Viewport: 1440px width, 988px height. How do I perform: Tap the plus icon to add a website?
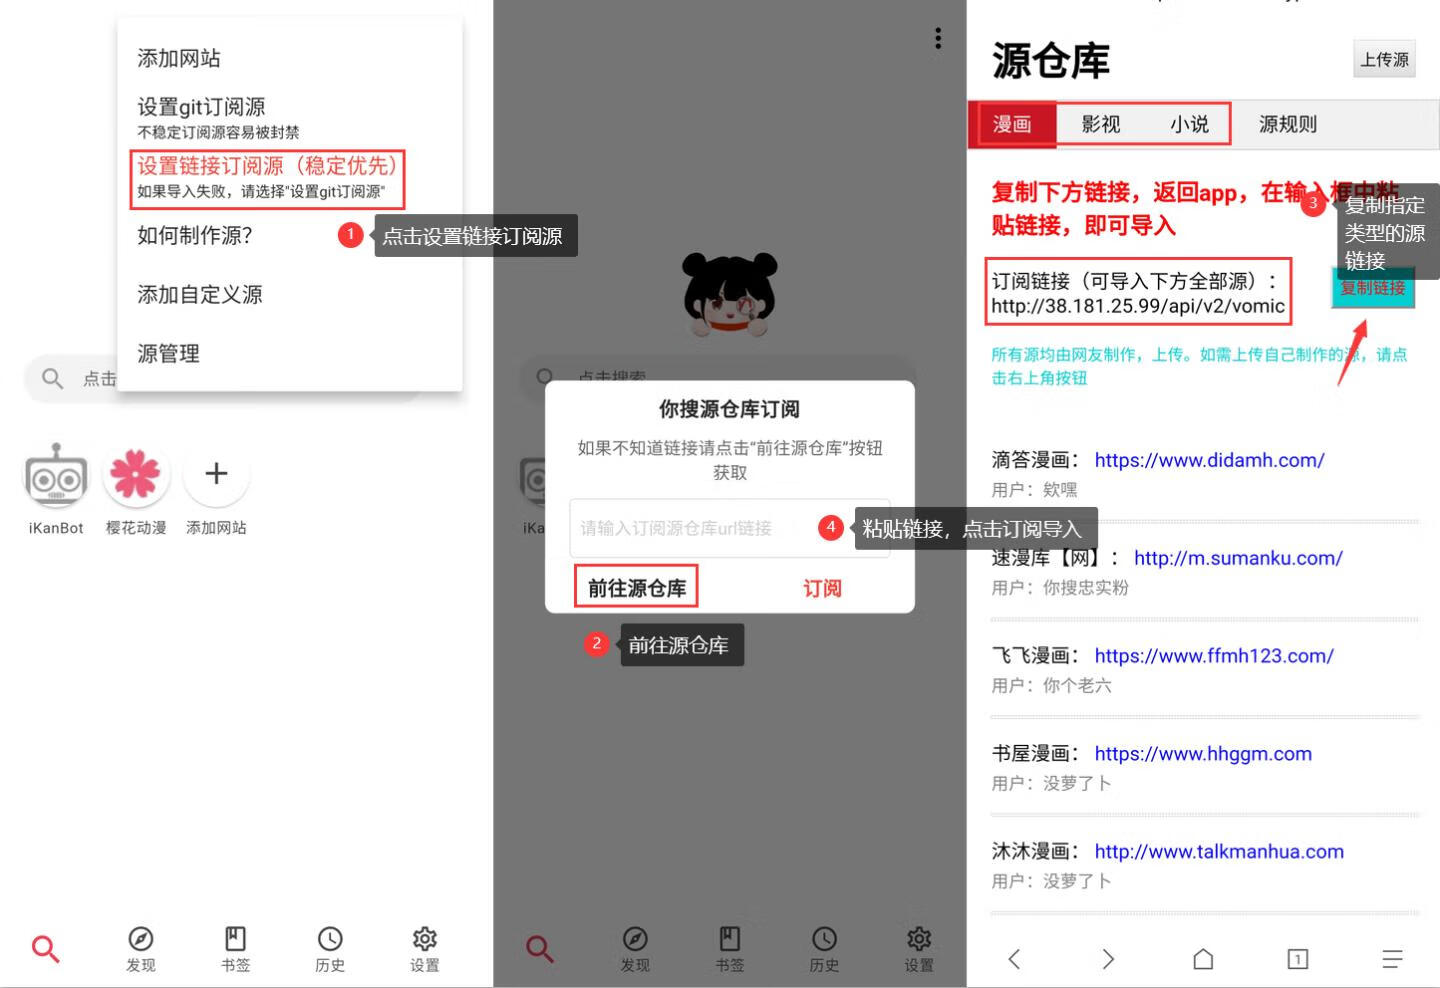pyautogui.click(x=216, y=474)
